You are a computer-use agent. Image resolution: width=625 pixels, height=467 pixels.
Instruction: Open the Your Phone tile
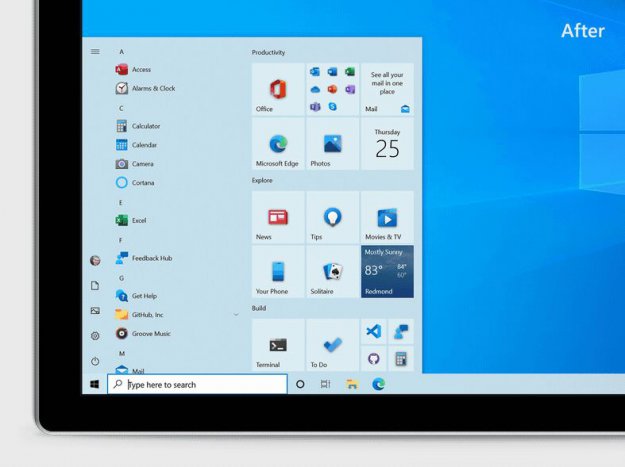tap(278, 272)
